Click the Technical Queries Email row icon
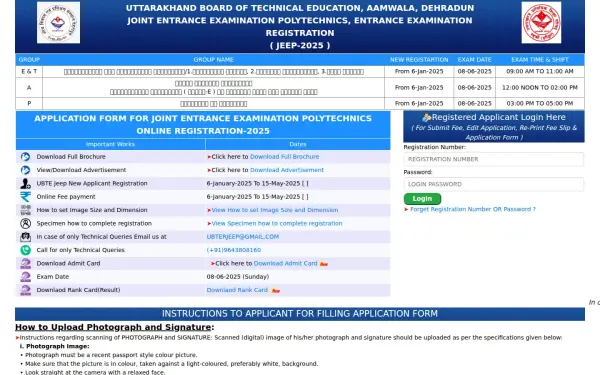This screenshot has height=375, width=600. pyautogui.click(x=25, y=237)
